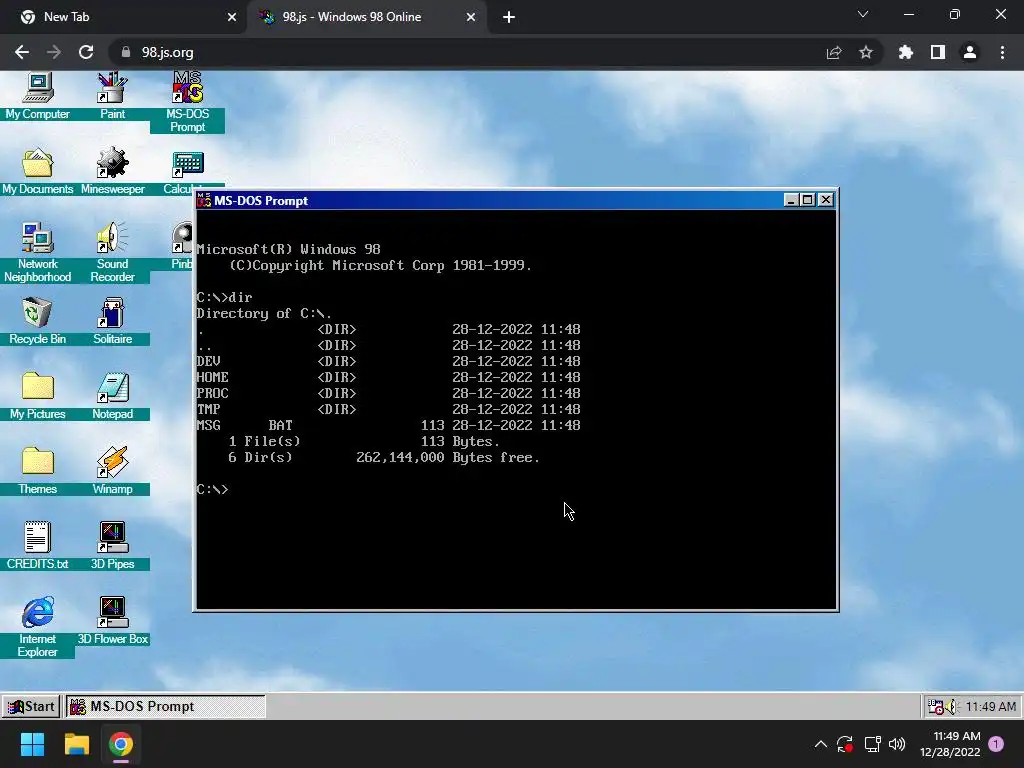Click the DEV directory row
This screenshot has width=1024, height=768.
pyautogui.click(x=389, y=361)
